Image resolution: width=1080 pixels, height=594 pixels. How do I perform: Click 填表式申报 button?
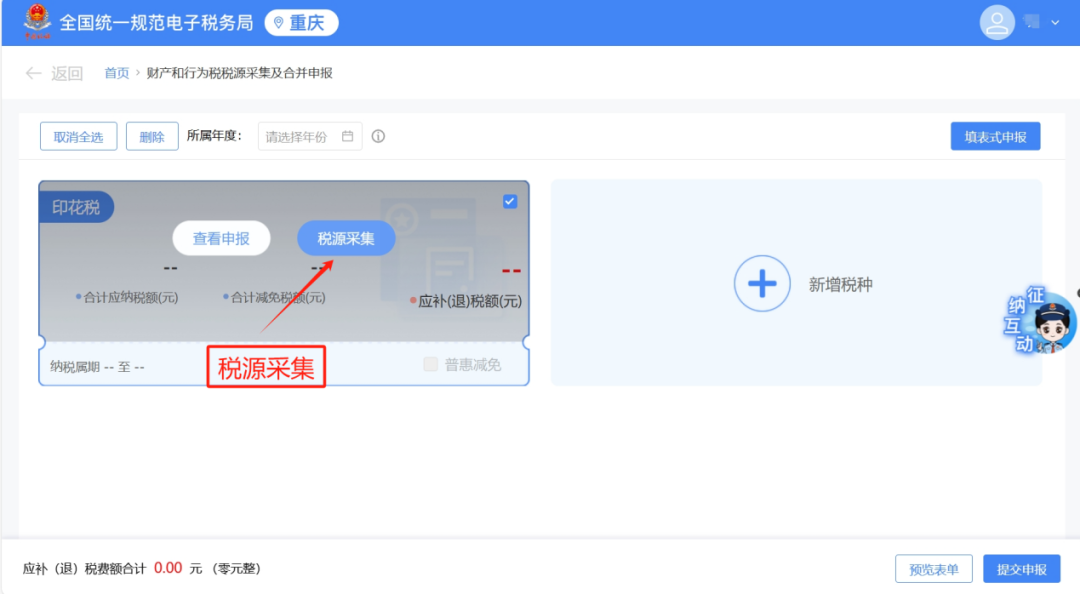coord(995,136)
